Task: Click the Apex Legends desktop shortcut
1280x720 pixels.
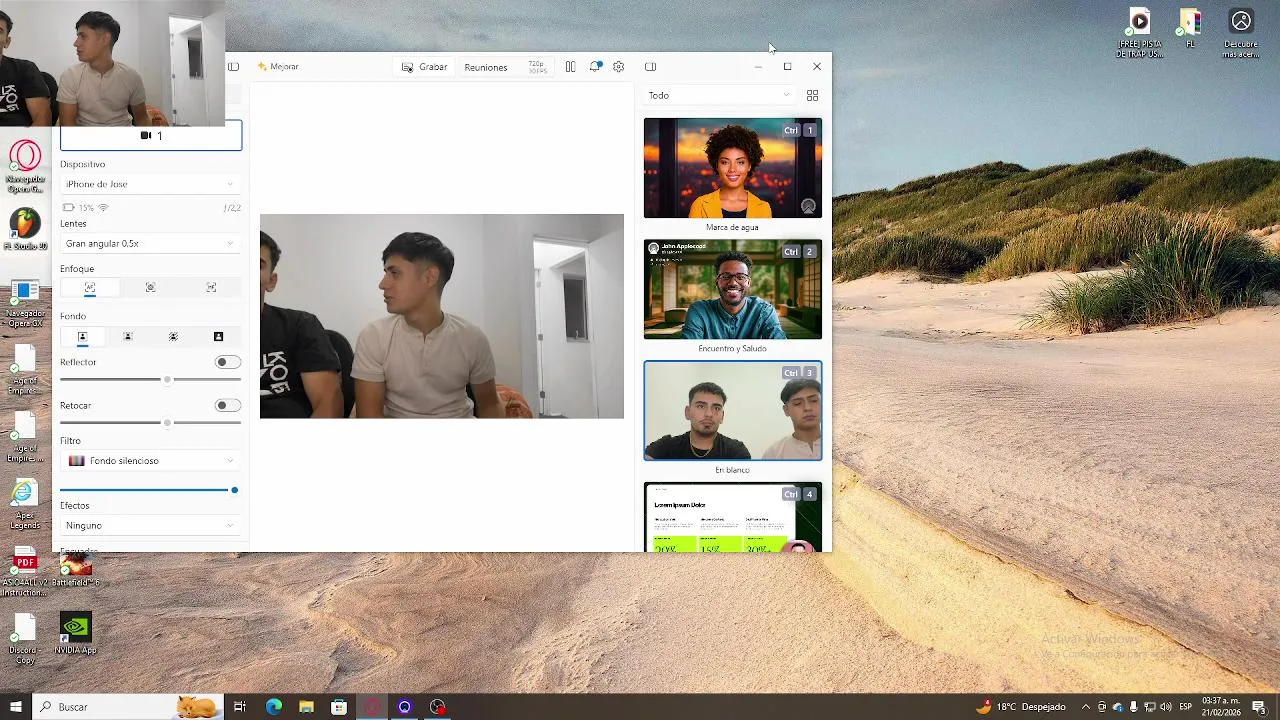Action: pos(25,505)
